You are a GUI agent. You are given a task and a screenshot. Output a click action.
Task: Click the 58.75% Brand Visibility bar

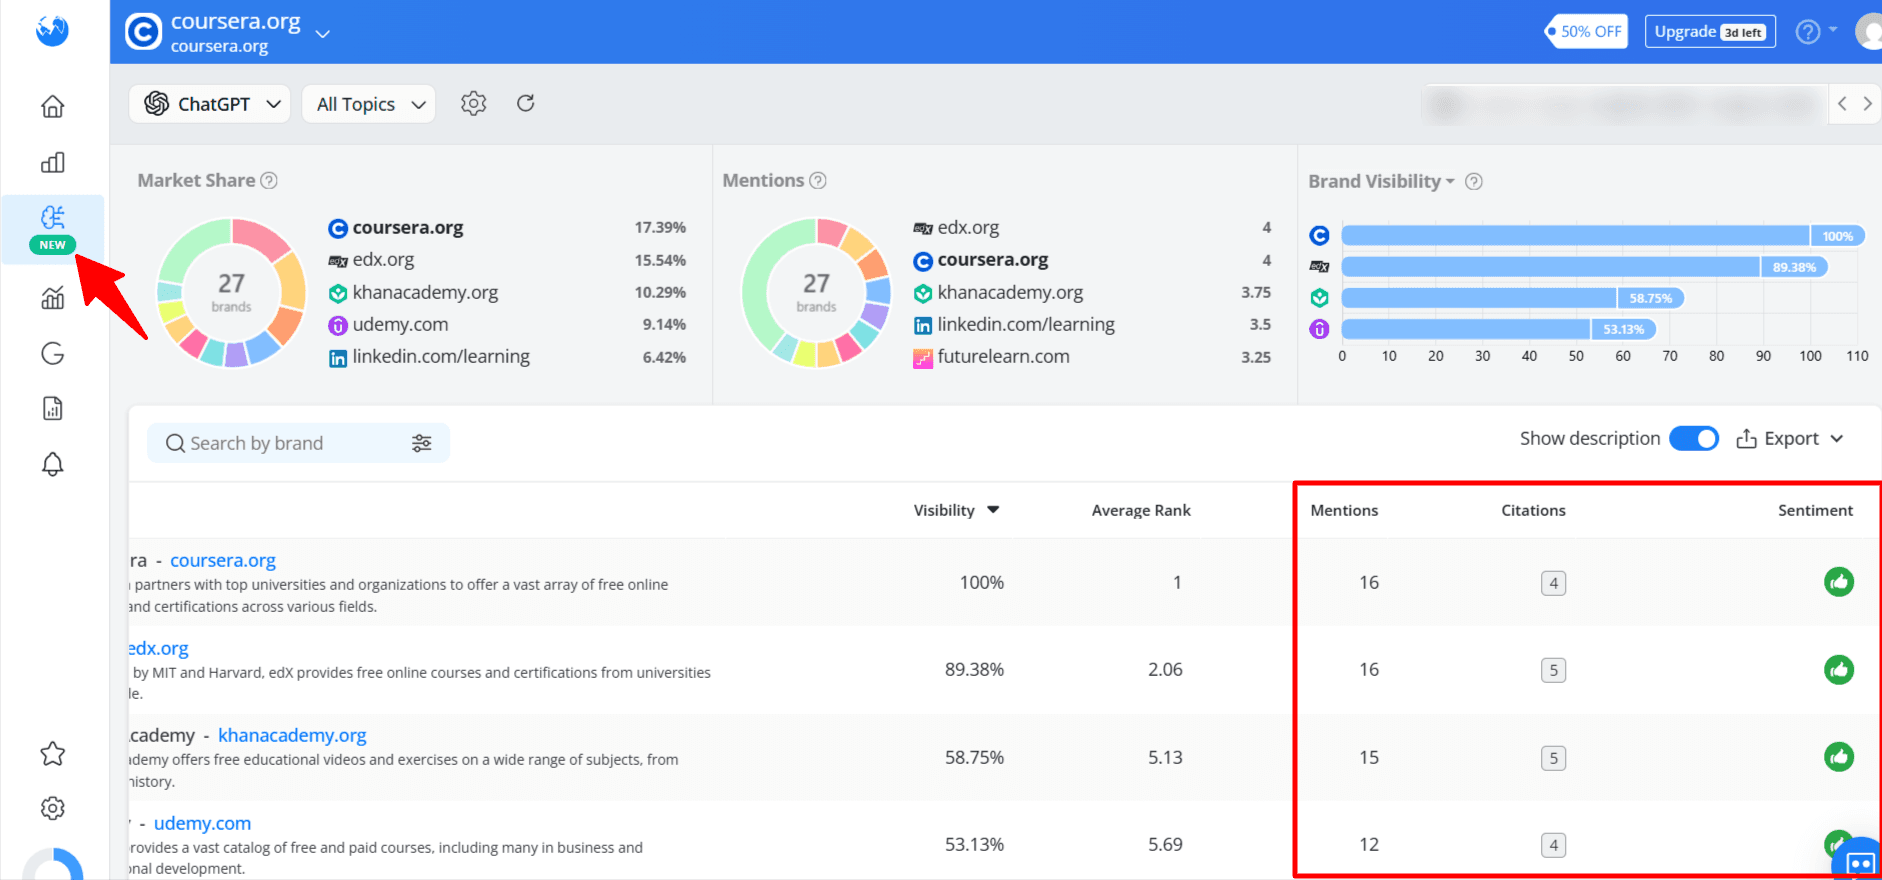1513,298
